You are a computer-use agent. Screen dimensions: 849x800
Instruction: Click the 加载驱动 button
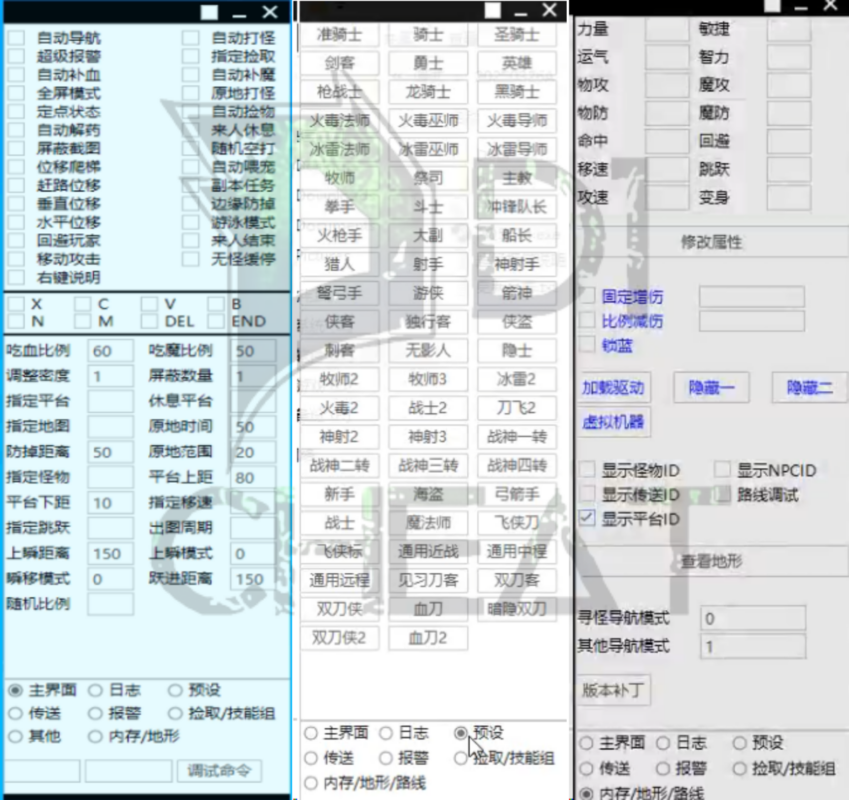click(x=613, y=388)
